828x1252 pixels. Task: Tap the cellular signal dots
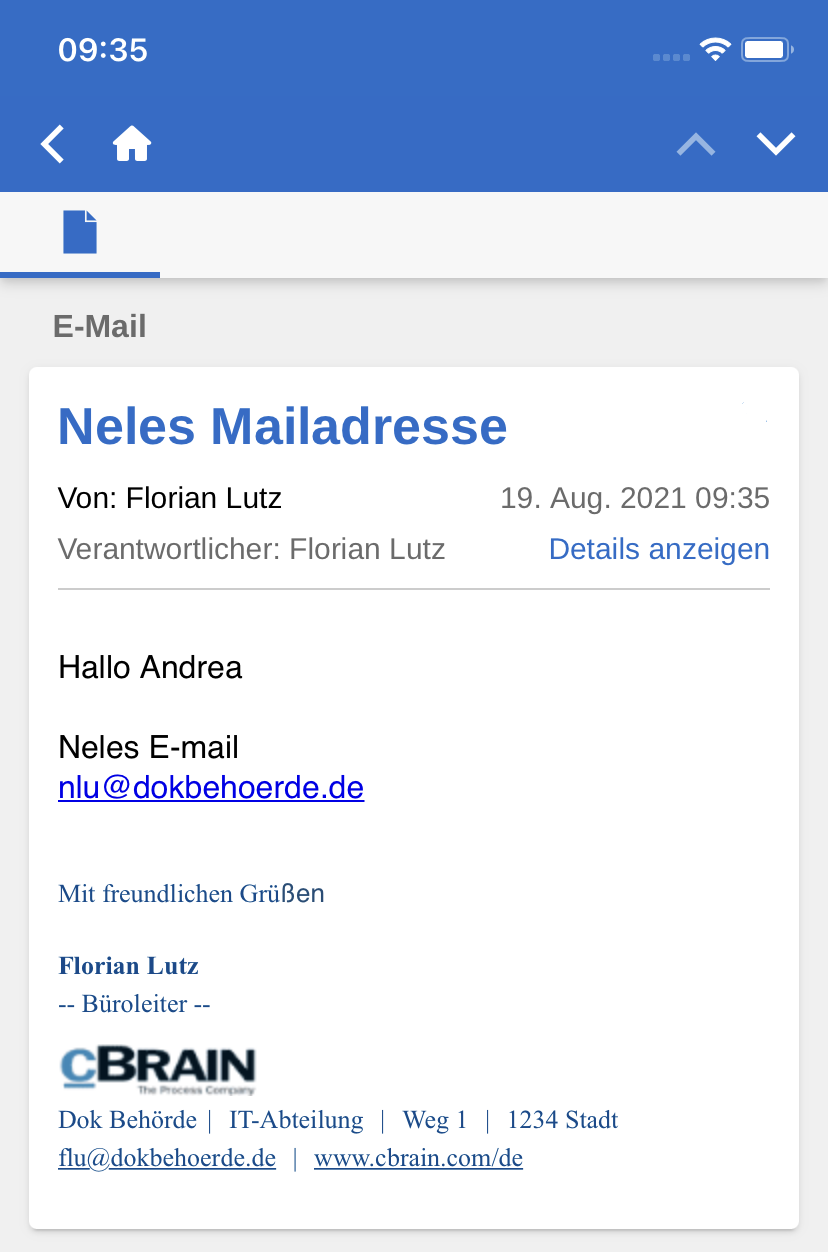(x=671, y=57)
